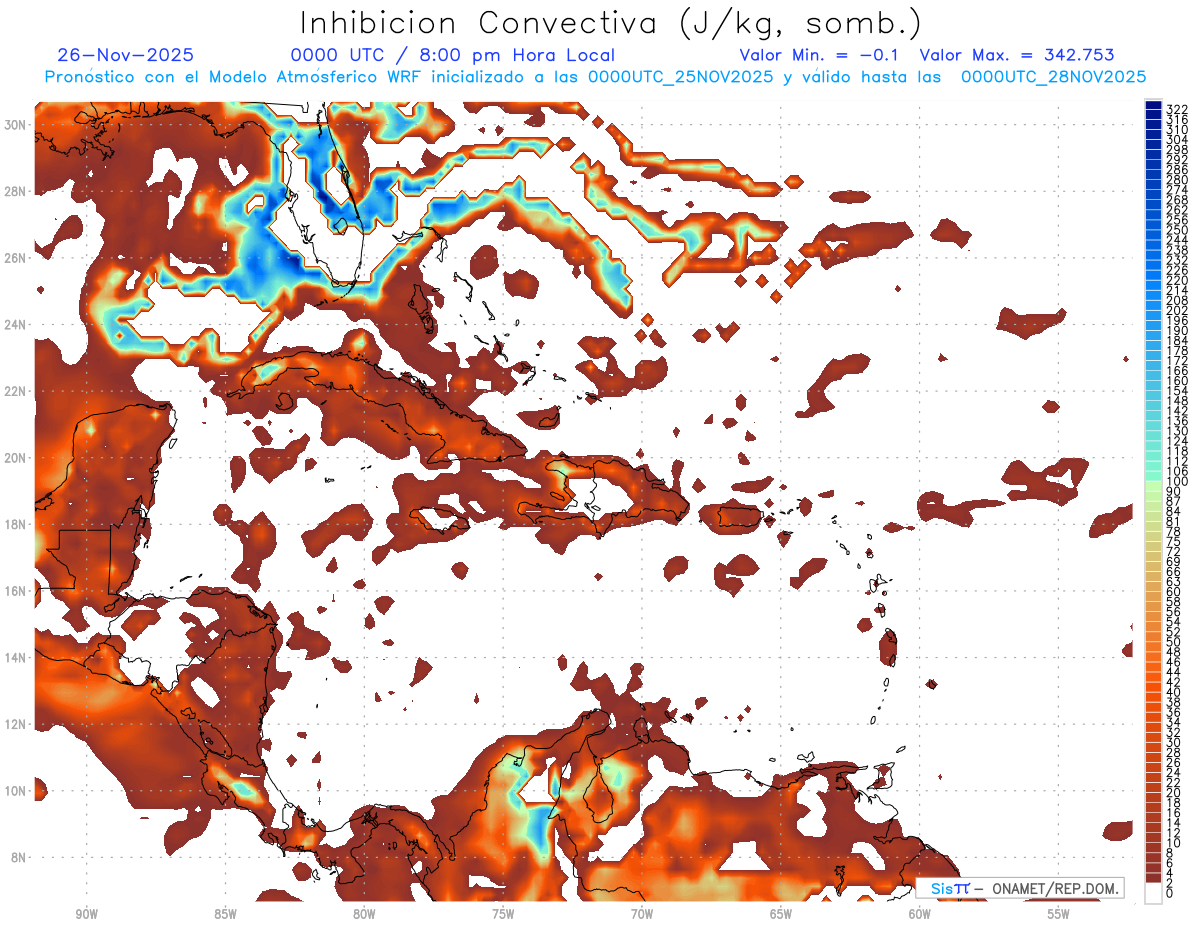
Task: Click the '0000UTC_28NOV2025' valid-until time
Action: pyautogui.click(x=1053, y=77)
